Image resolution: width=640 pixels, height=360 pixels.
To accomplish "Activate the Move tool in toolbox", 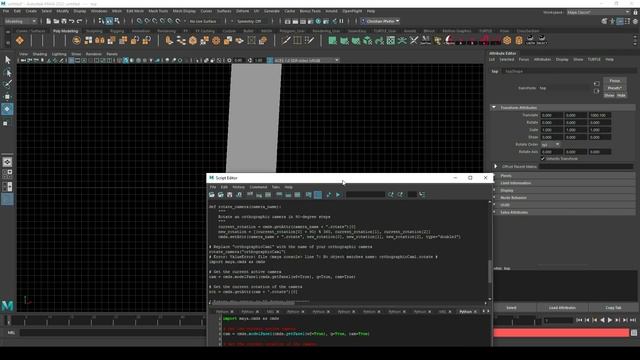I will click(x=7, y=97).
